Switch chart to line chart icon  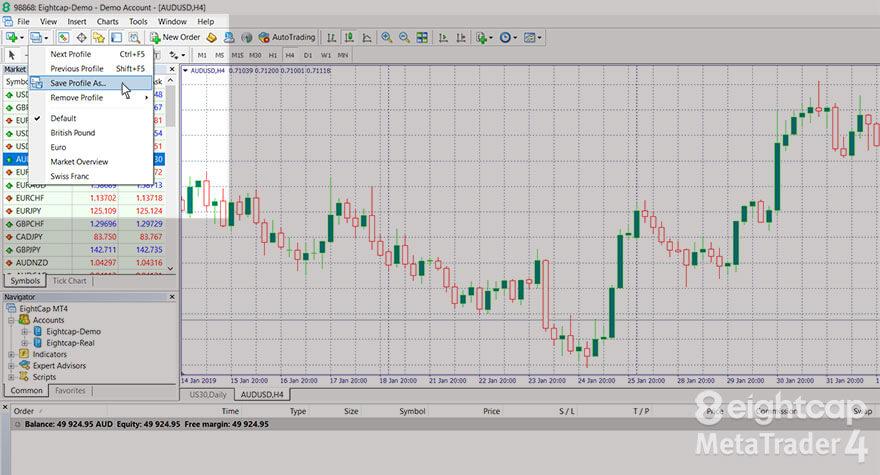point(367,38)
